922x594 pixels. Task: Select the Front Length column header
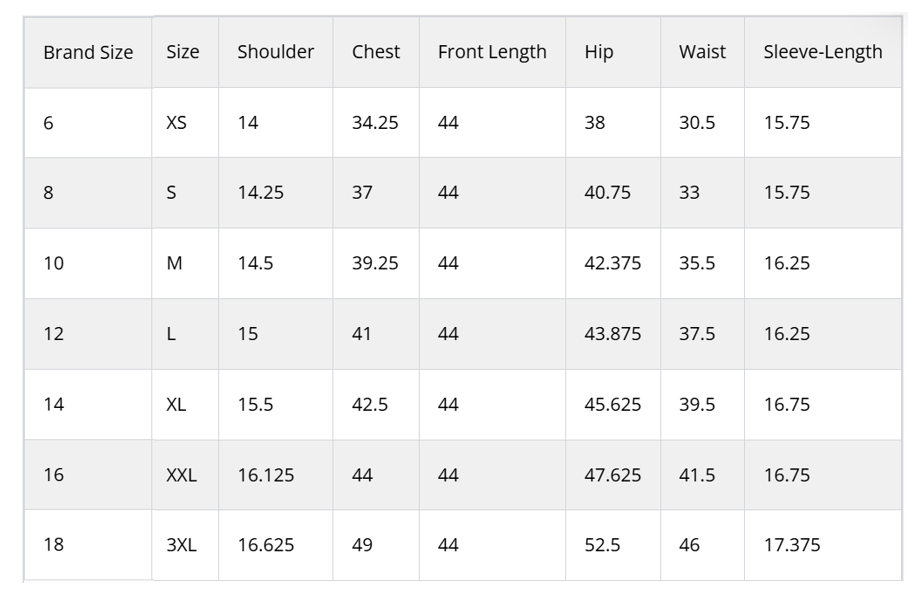(x=492, y=52)
